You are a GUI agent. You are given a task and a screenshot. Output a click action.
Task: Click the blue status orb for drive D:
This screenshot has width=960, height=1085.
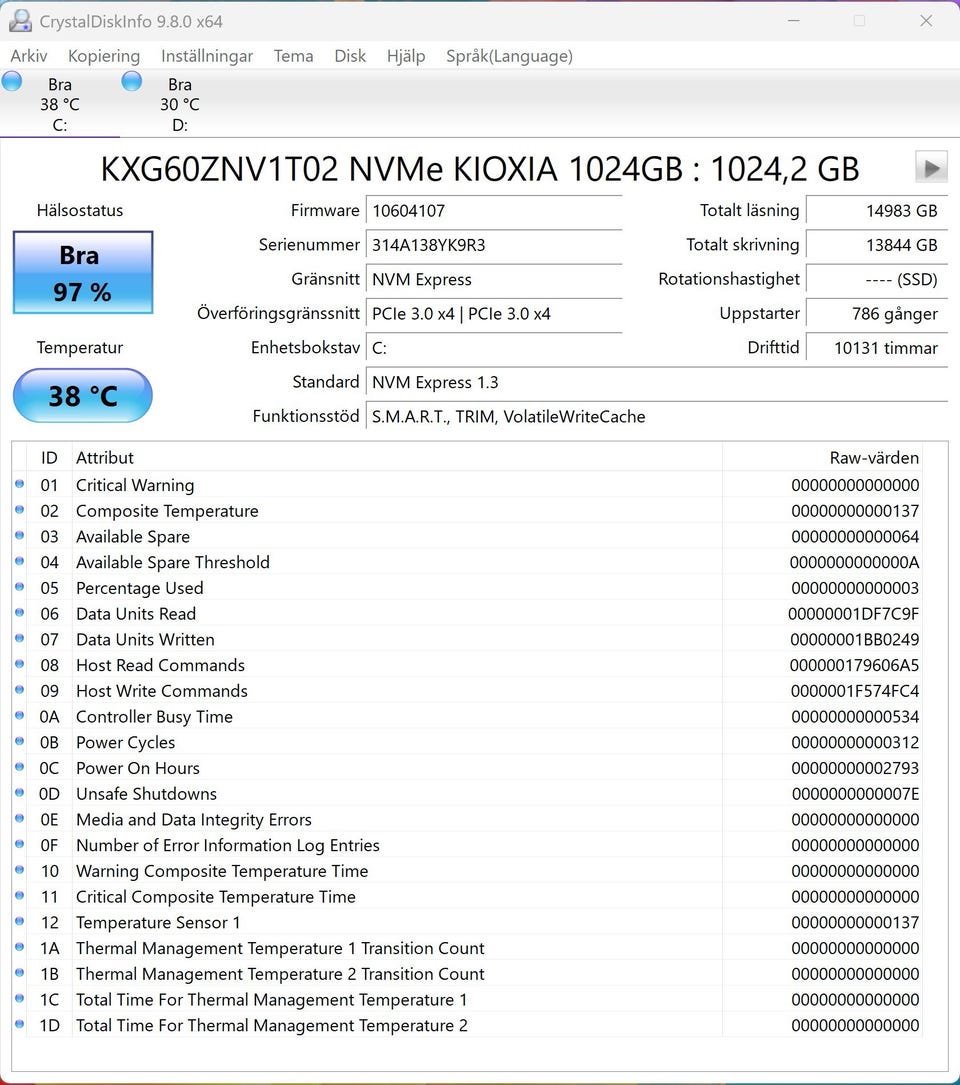131,82
